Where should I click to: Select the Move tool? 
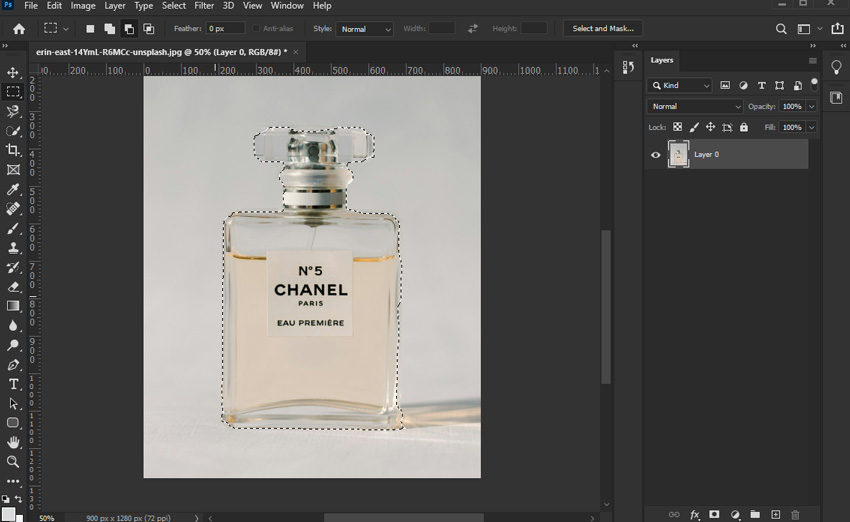pyautogui.click(x=13, y=72)
